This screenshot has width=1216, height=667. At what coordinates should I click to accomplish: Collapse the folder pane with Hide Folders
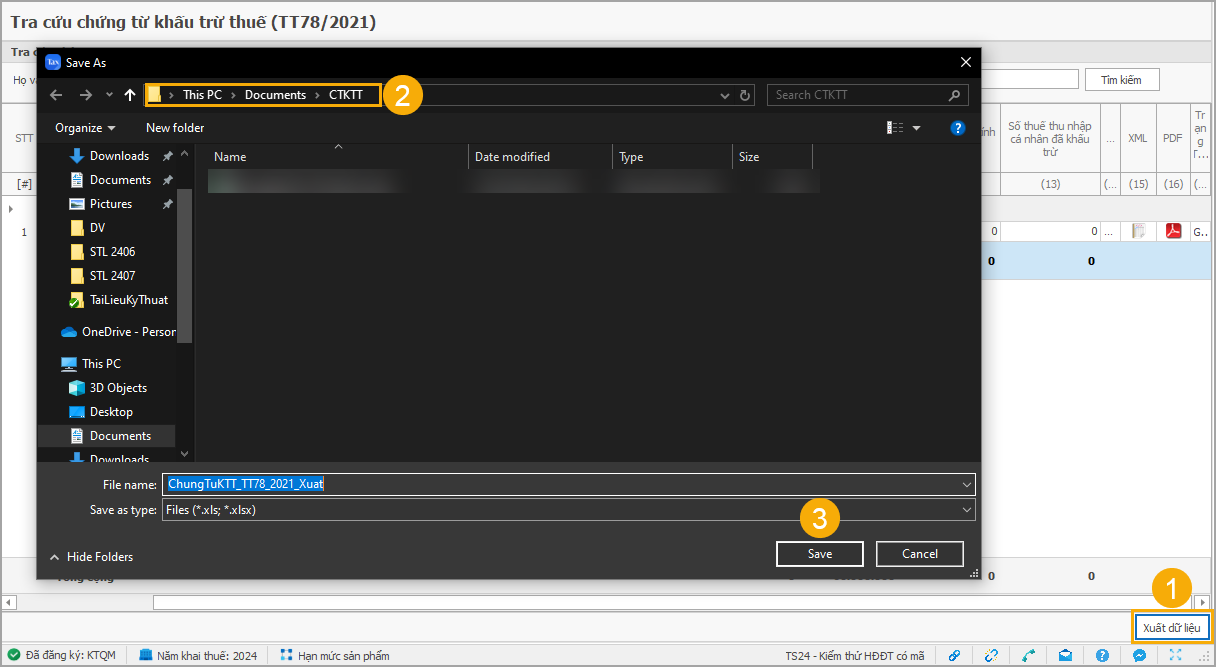tap(91, 557)
